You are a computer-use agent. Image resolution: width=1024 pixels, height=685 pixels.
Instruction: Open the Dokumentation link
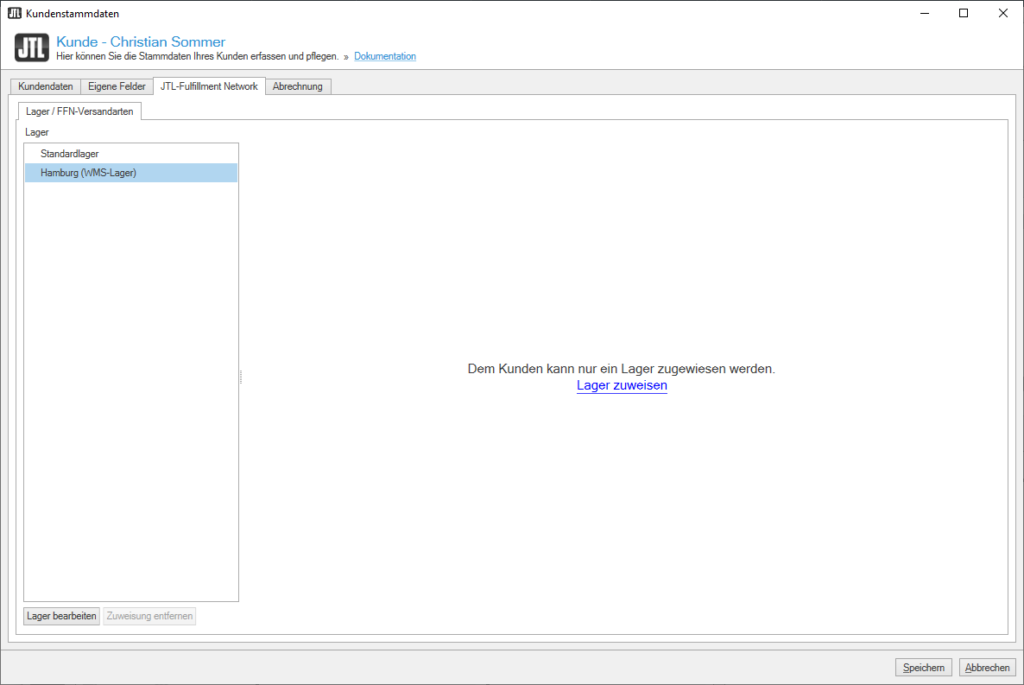pos(385,57)
